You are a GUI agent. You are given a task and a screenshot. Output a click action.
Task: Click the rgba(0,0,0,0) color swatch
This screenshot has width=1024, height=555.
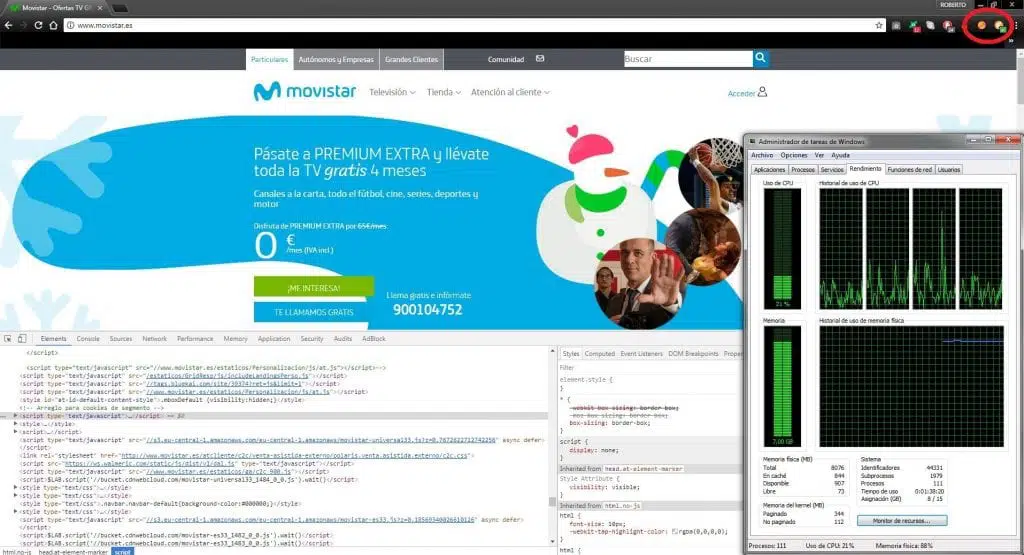(x=675, y=531)
